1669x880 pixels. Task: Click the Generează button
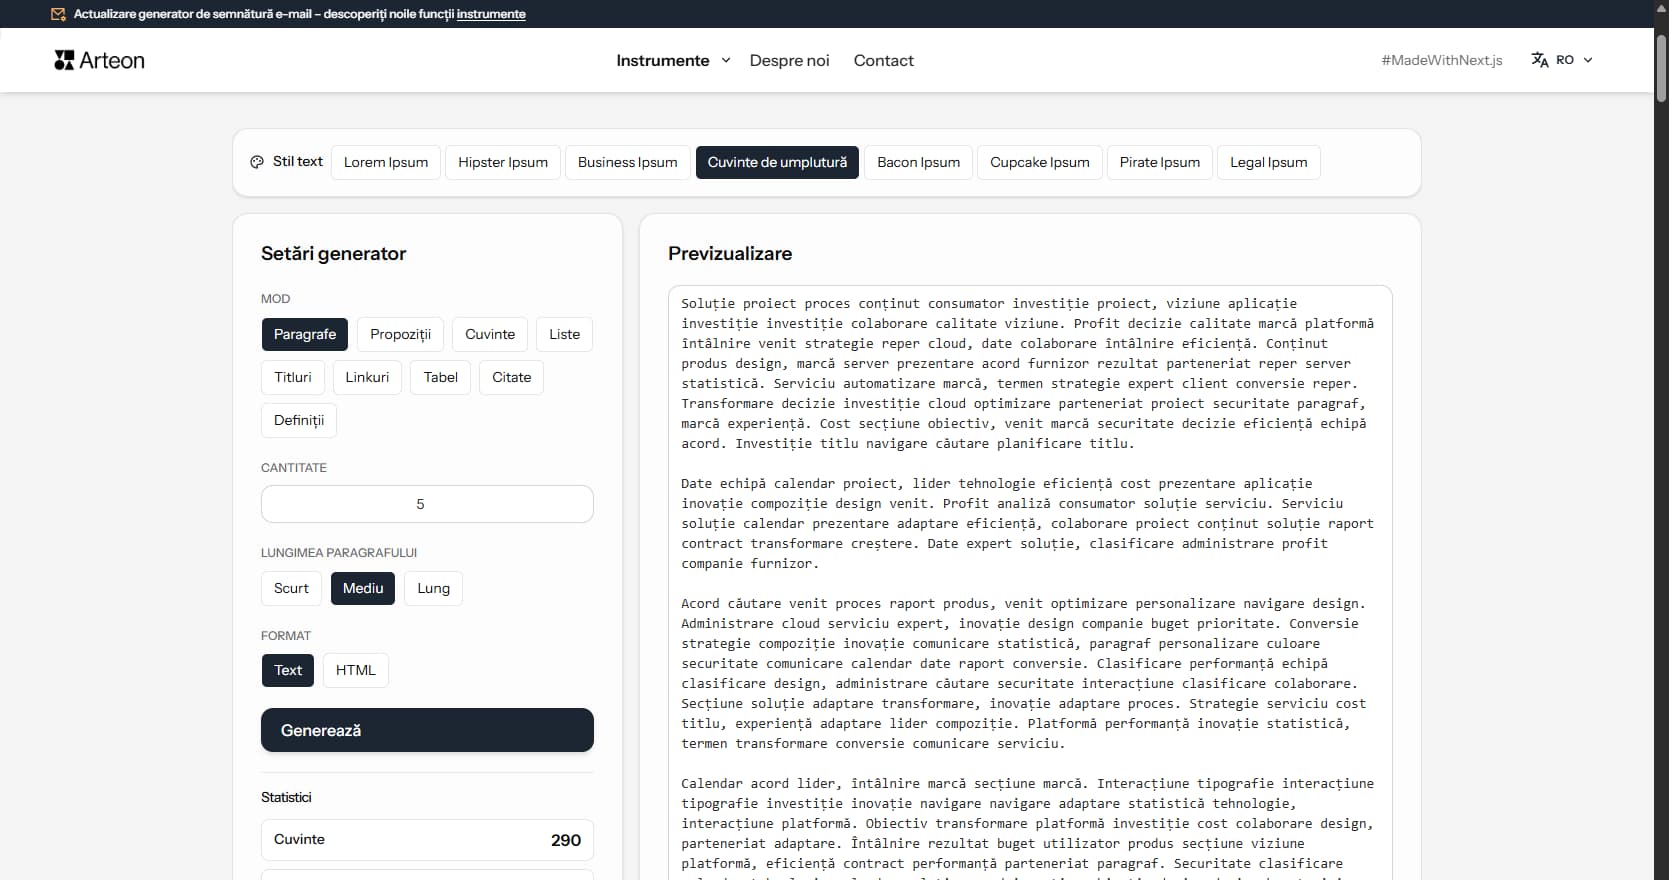point(427,730)
